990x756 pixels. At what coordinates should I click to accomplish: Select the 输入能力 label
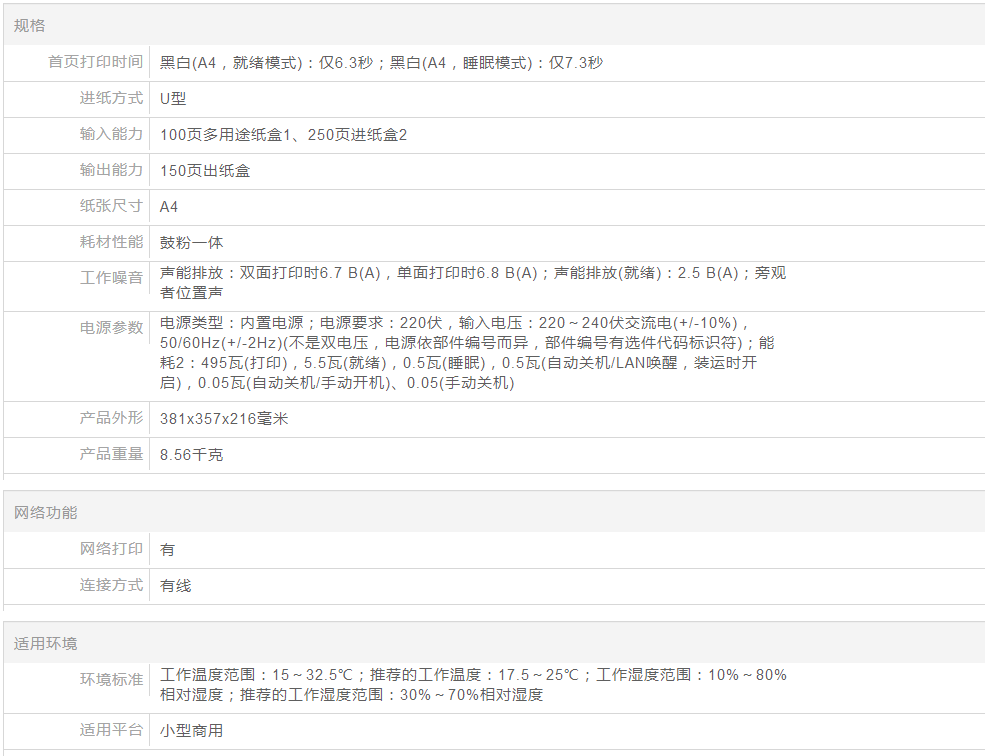pos(111,135)
